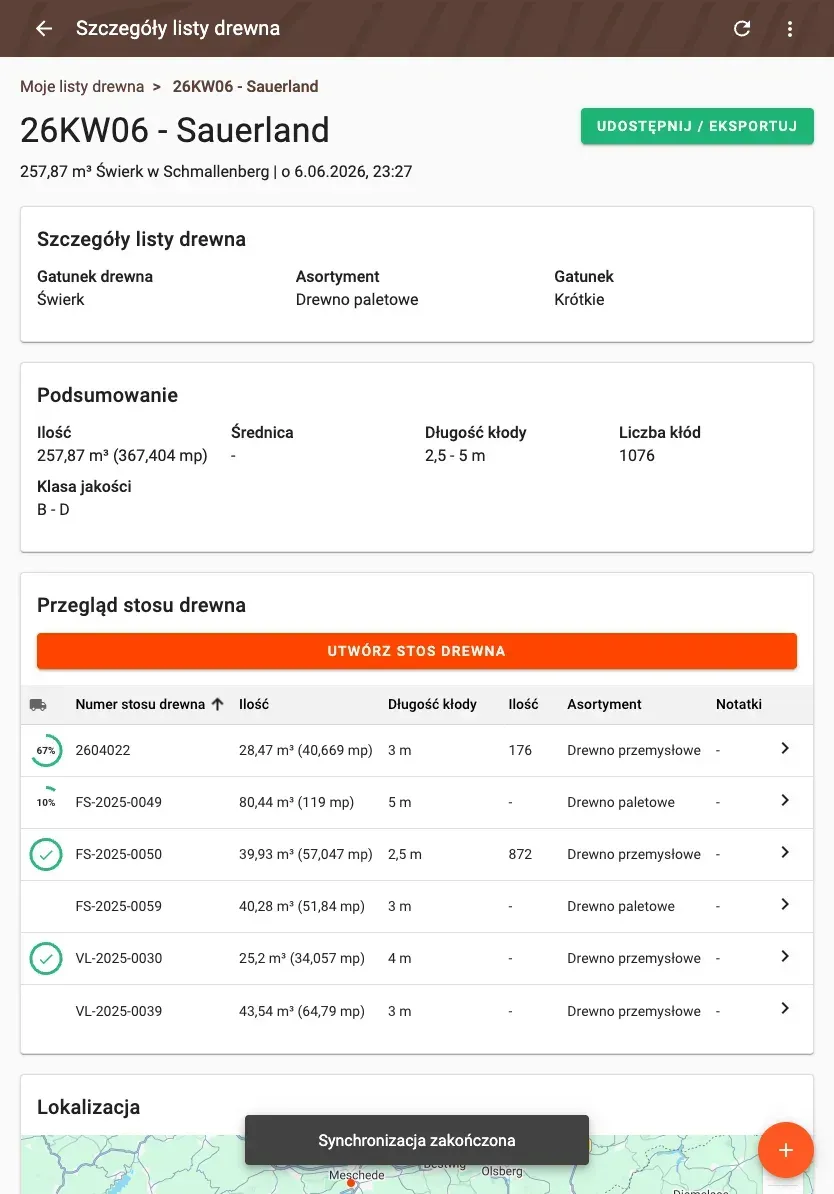The image size is (834, 1194).
Task: Open stack 2604022 via its chevron
Action: 785,749
